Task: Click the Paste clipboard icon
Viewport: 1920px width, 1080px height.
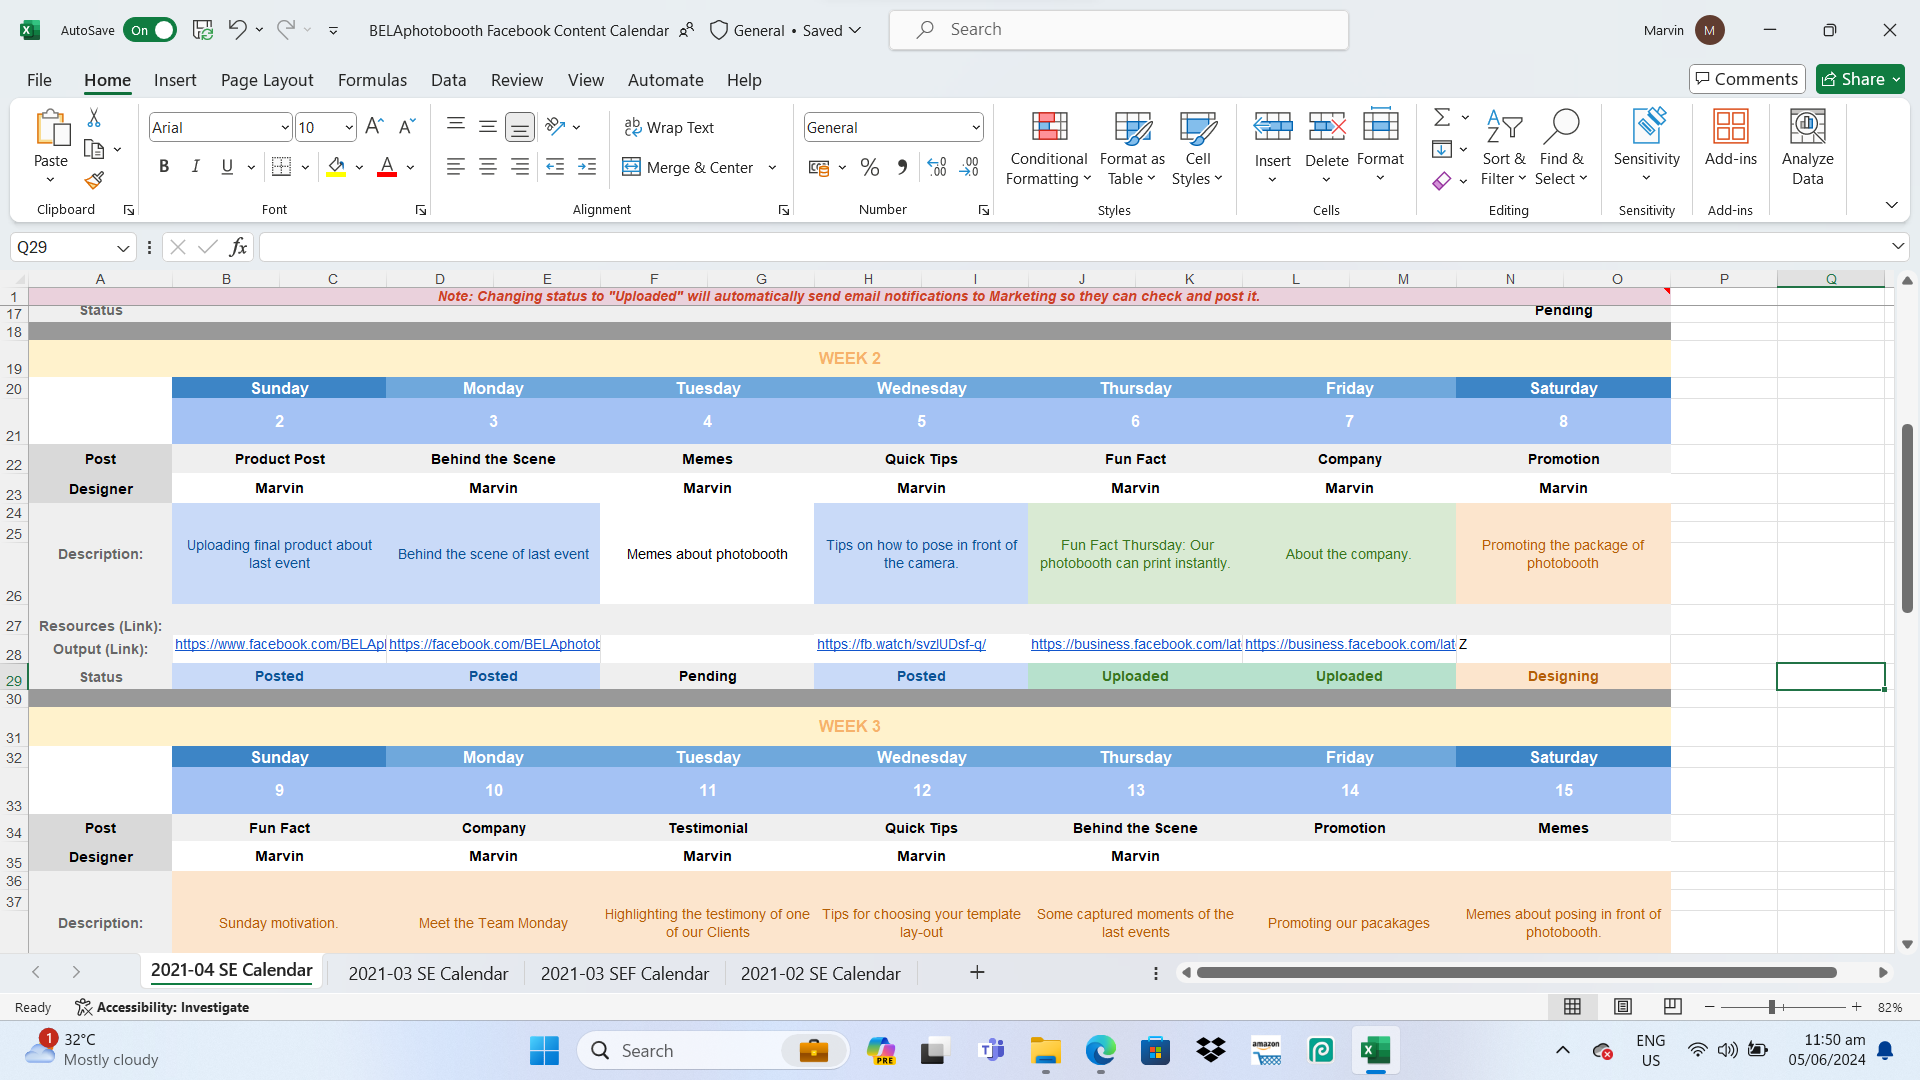Action: click(x=51, y=128)
